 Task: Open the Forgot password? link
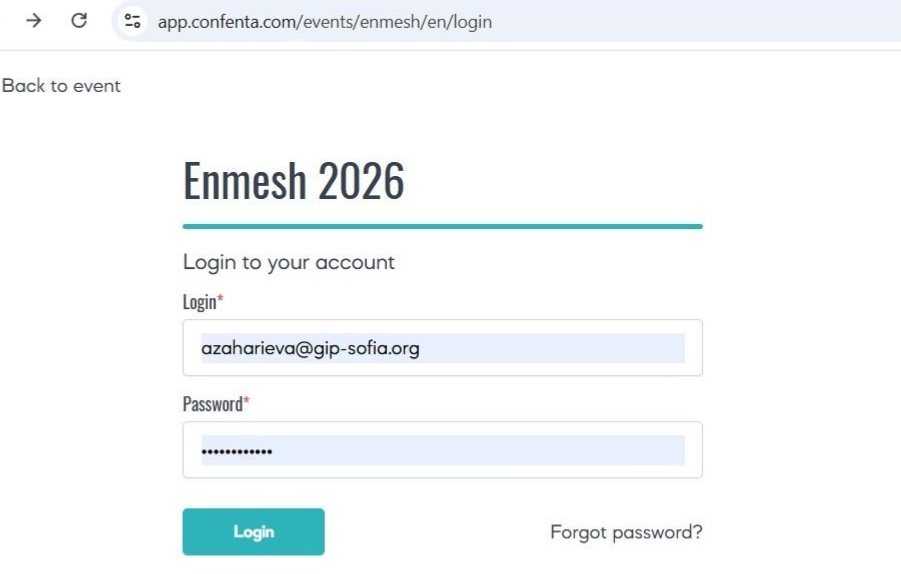[x=626, y=532]
